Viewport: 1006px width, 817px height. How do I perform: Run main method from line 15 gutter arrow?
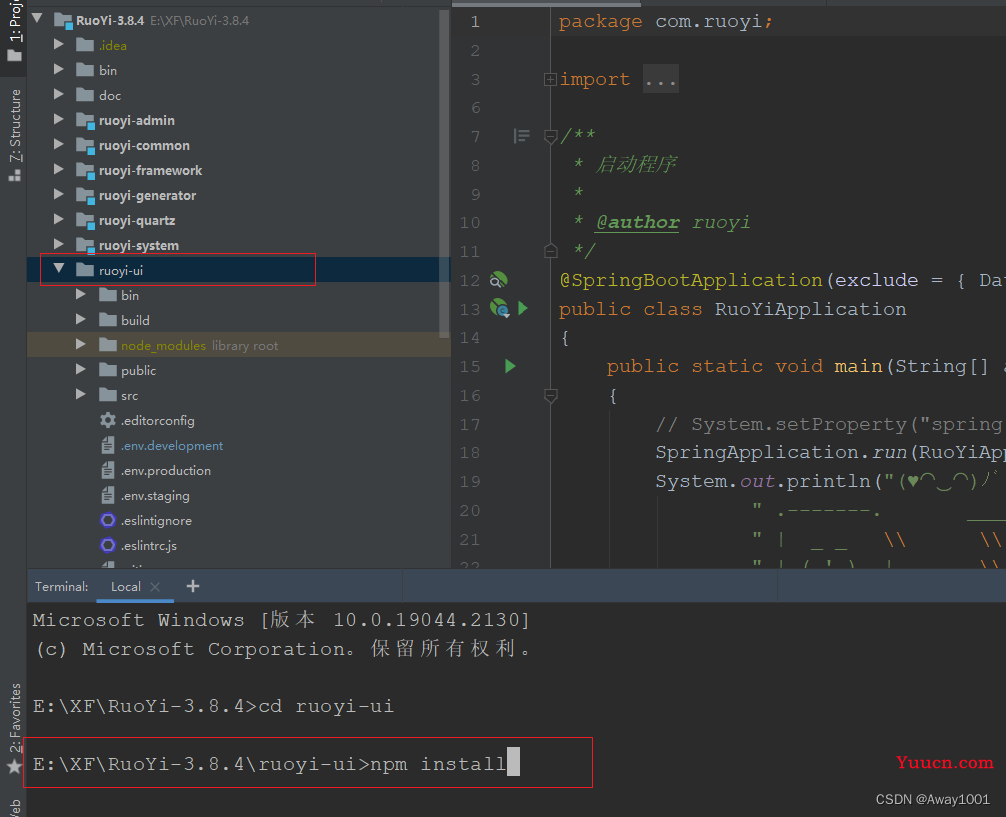coord(510,366)
